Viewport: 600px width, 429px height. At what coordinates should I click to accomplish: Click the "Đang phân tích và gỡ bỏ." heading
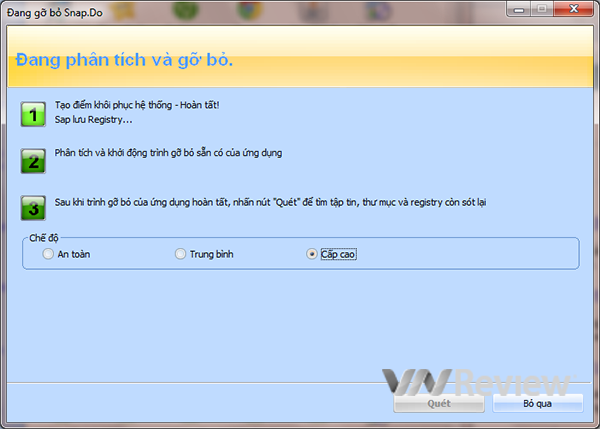click(x=124, y=60)
